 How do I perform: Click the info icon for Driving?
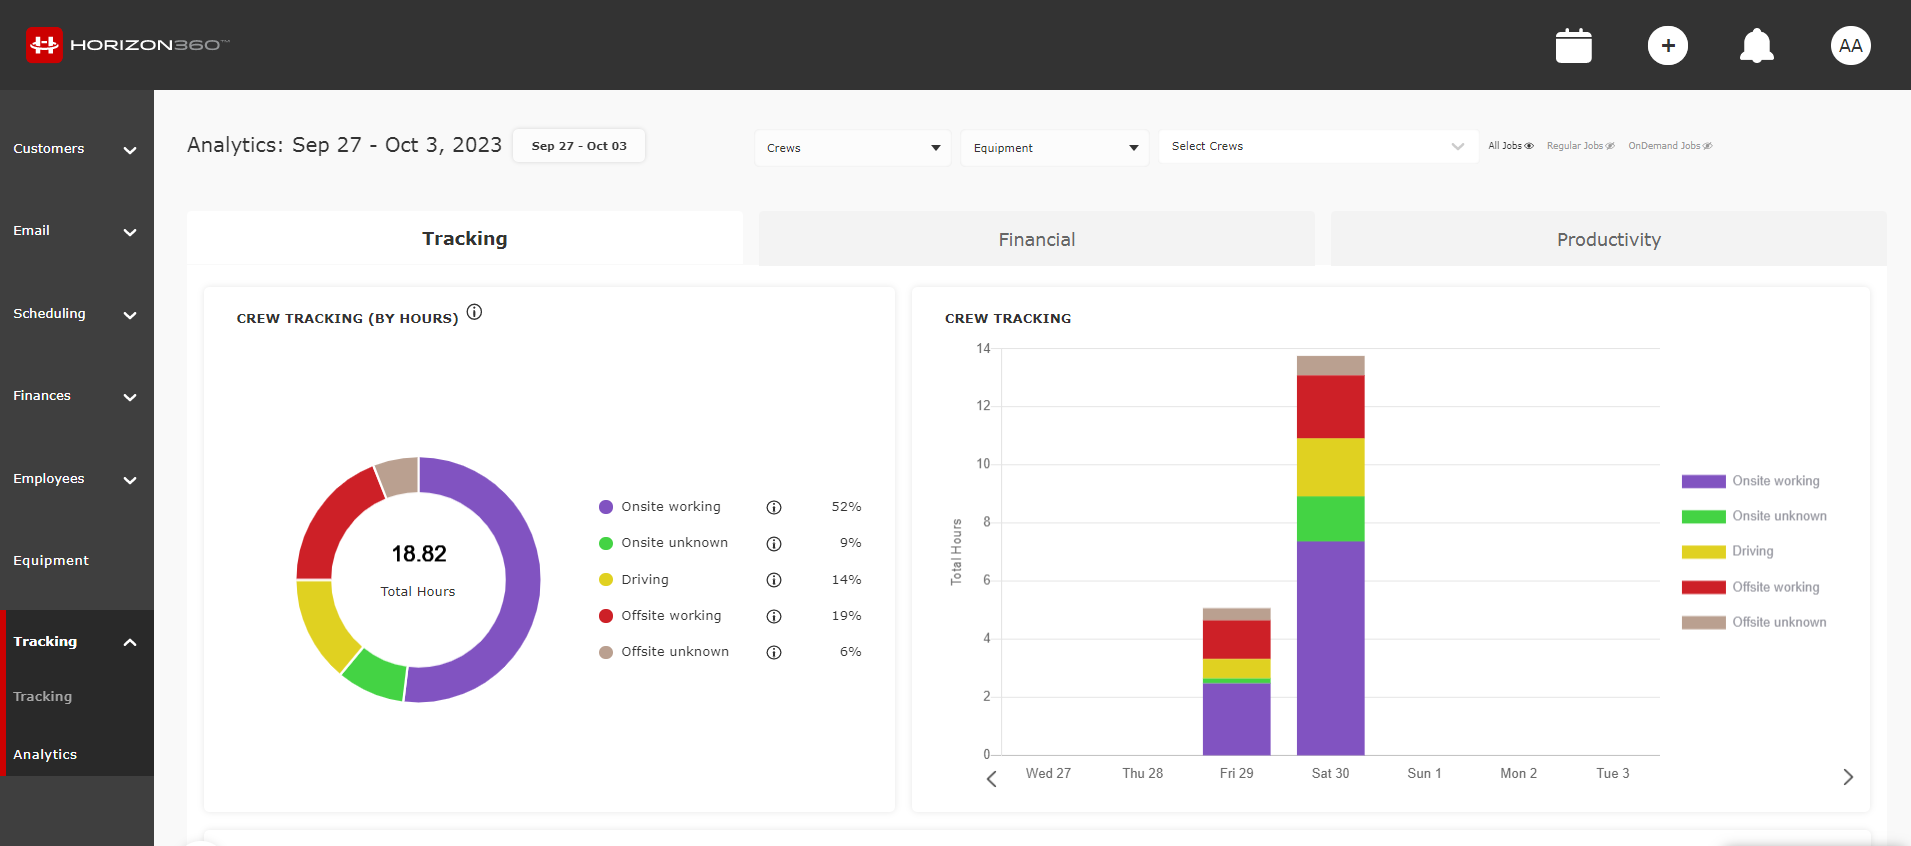774,580
